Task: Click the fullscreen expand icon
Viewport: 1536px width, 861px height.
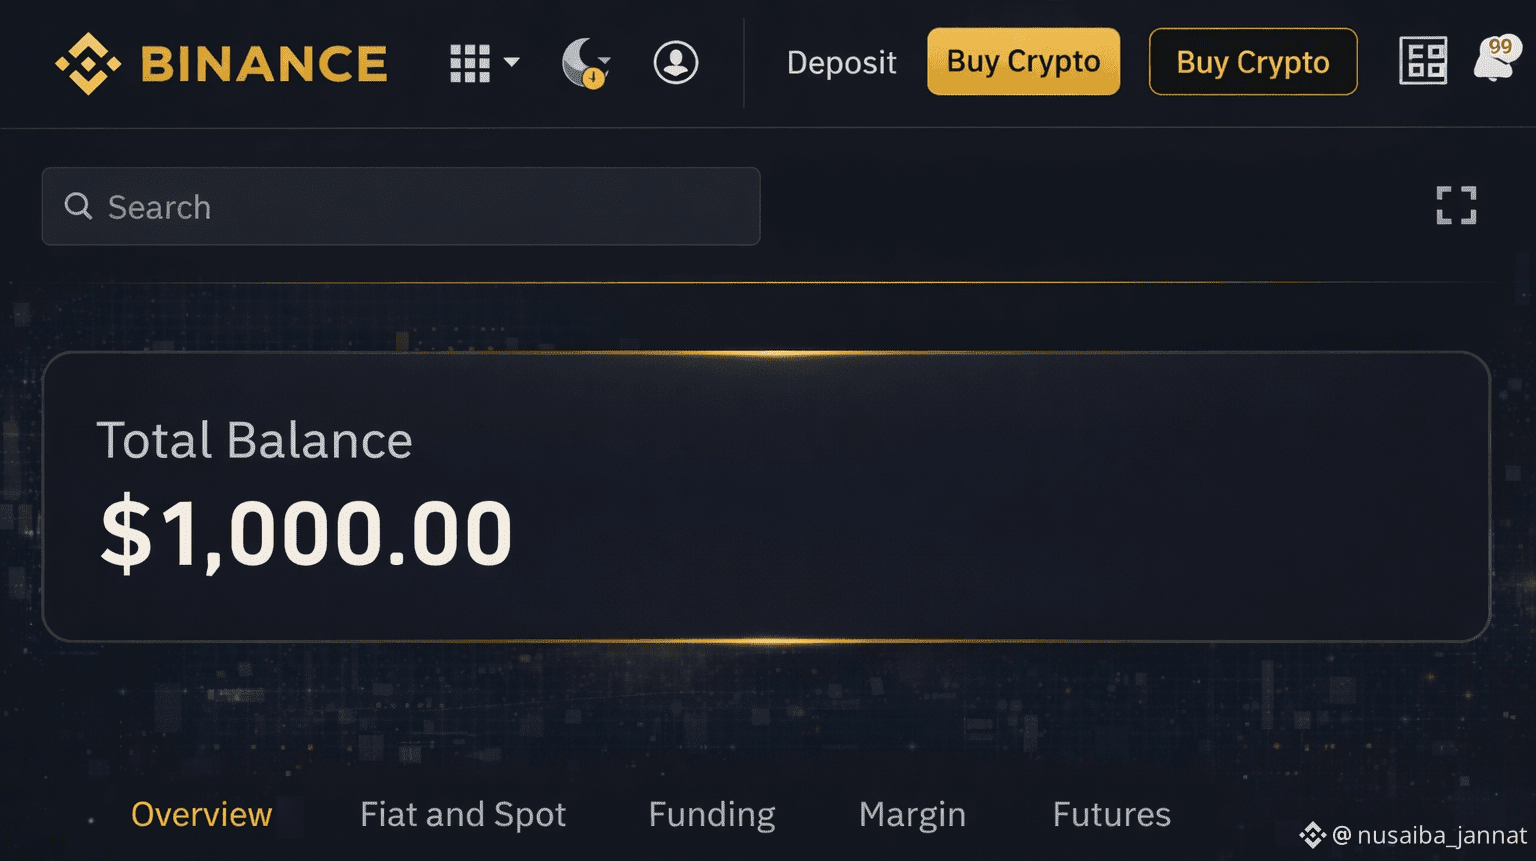Action: (1456, 205)
